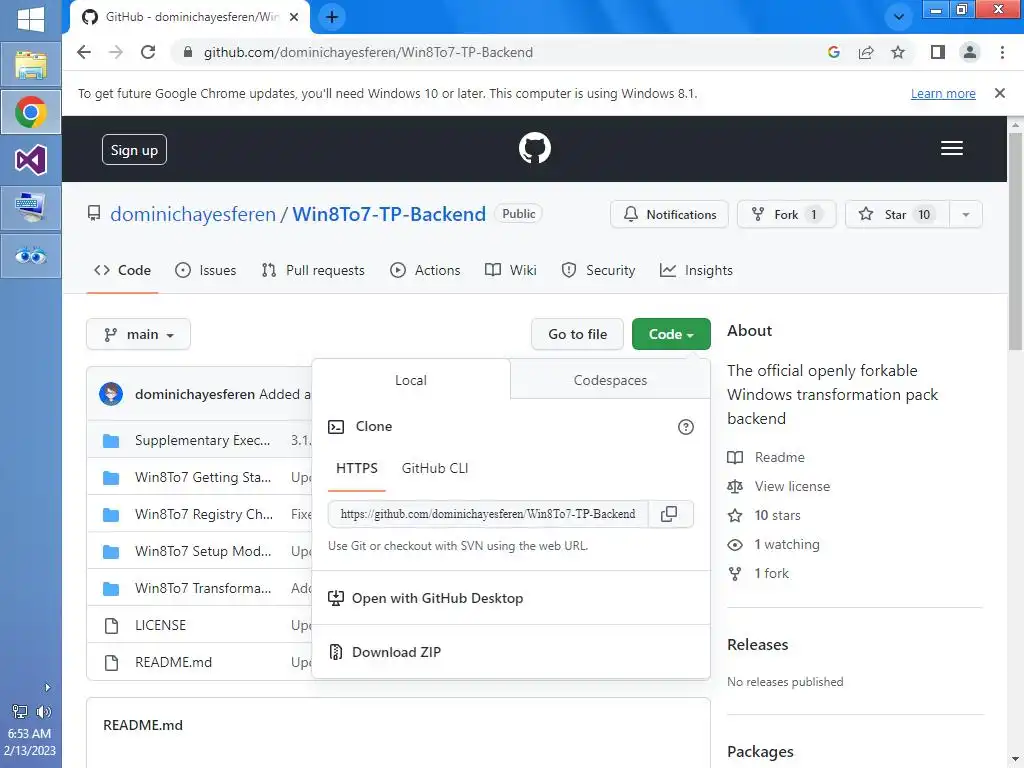Viewport: 1024px width, 768px height.
Task: Open dominichayesferen owner link
Action: pyautogui.click(x=193, y=214)
